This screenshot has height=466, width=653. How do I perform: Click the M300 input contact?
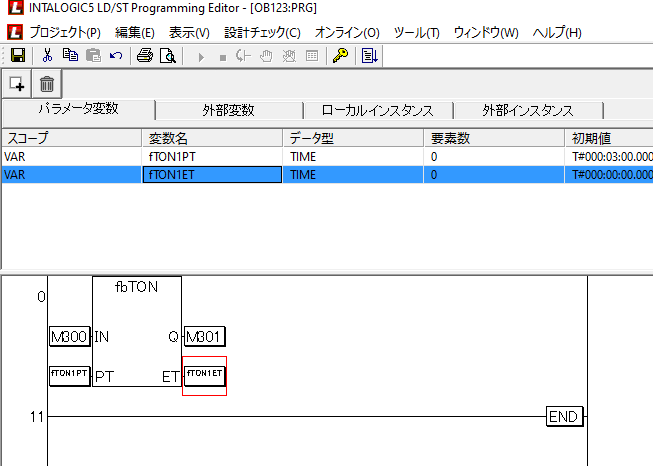pos(69,337)
